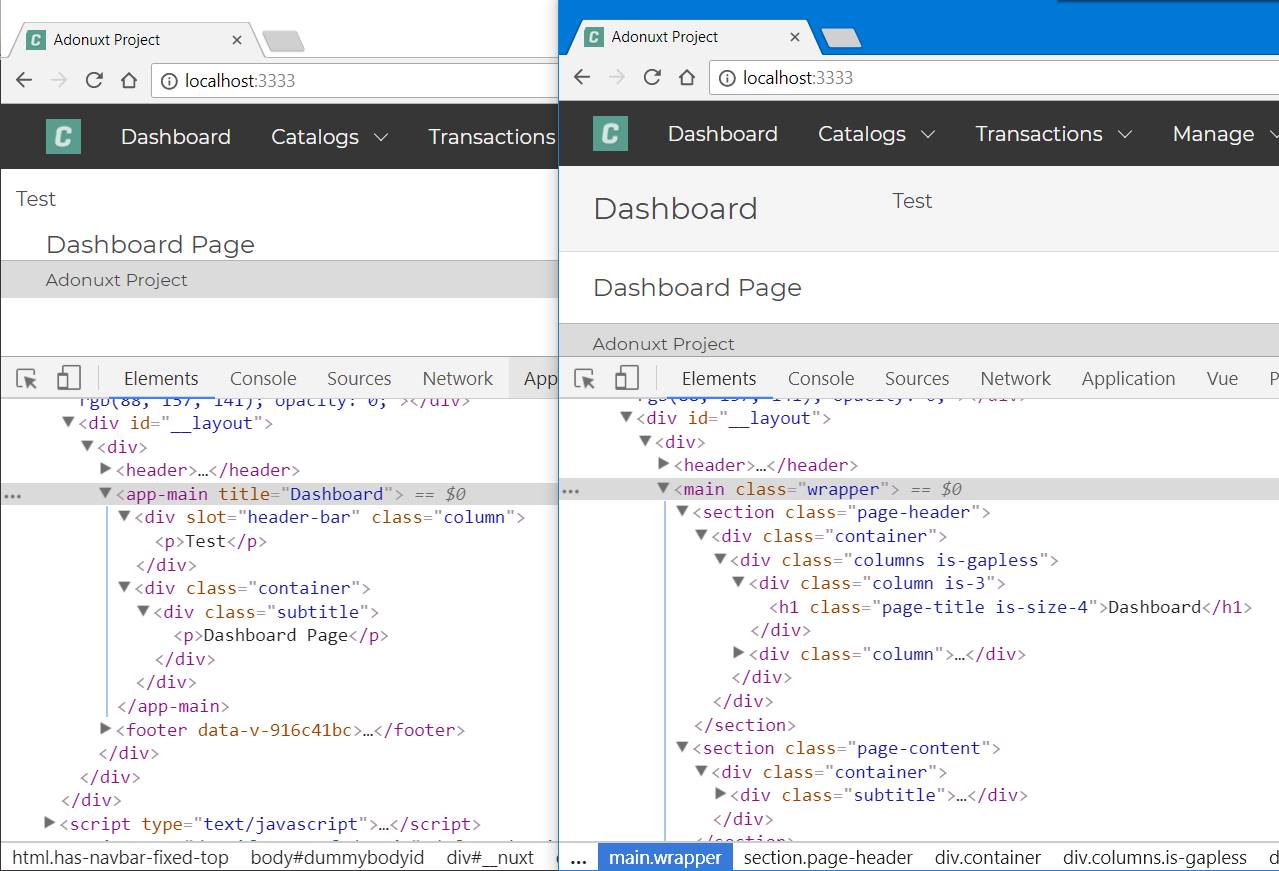Open Dashboard link in left window navbar
This screenshot has width=1279, height=871.
(176, 137)
